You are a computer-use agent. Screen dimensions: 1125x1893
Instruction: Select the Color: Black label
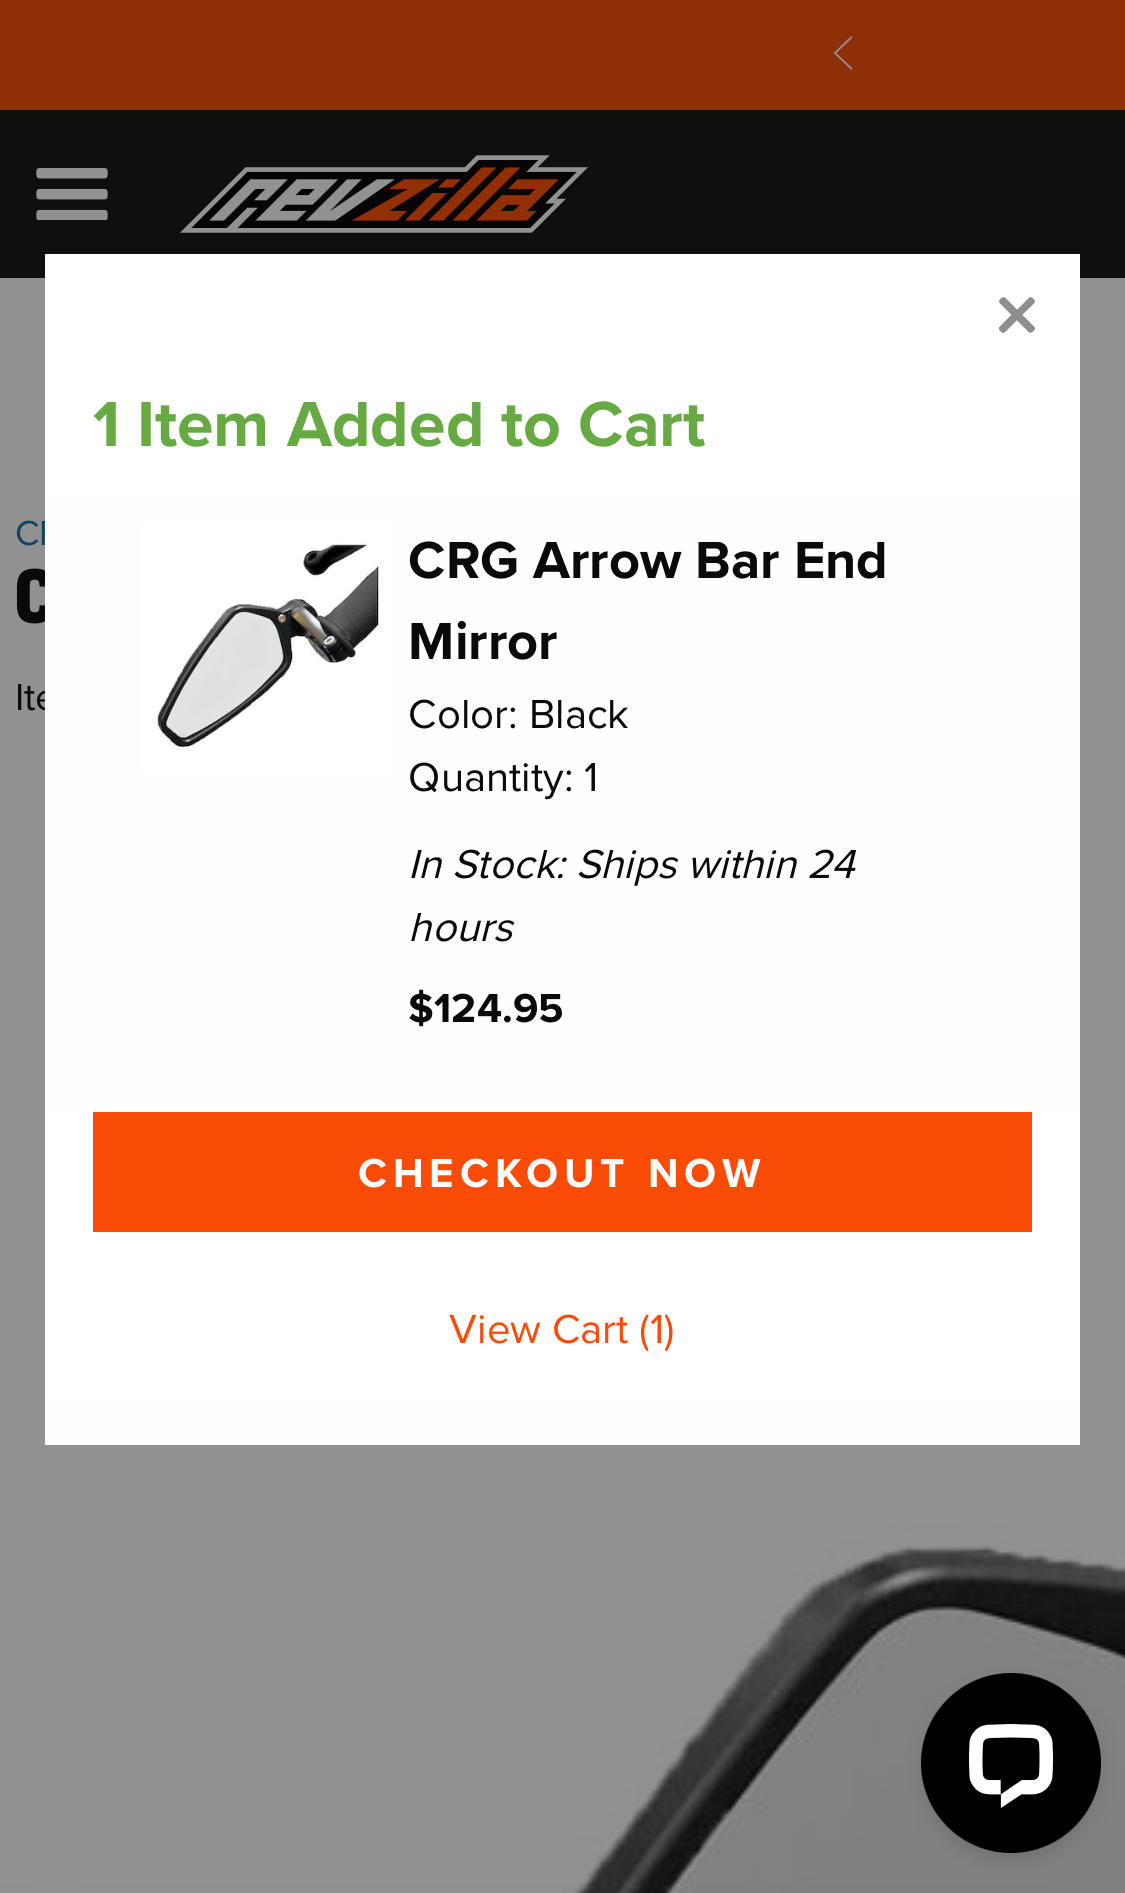(x=518, y=715)
